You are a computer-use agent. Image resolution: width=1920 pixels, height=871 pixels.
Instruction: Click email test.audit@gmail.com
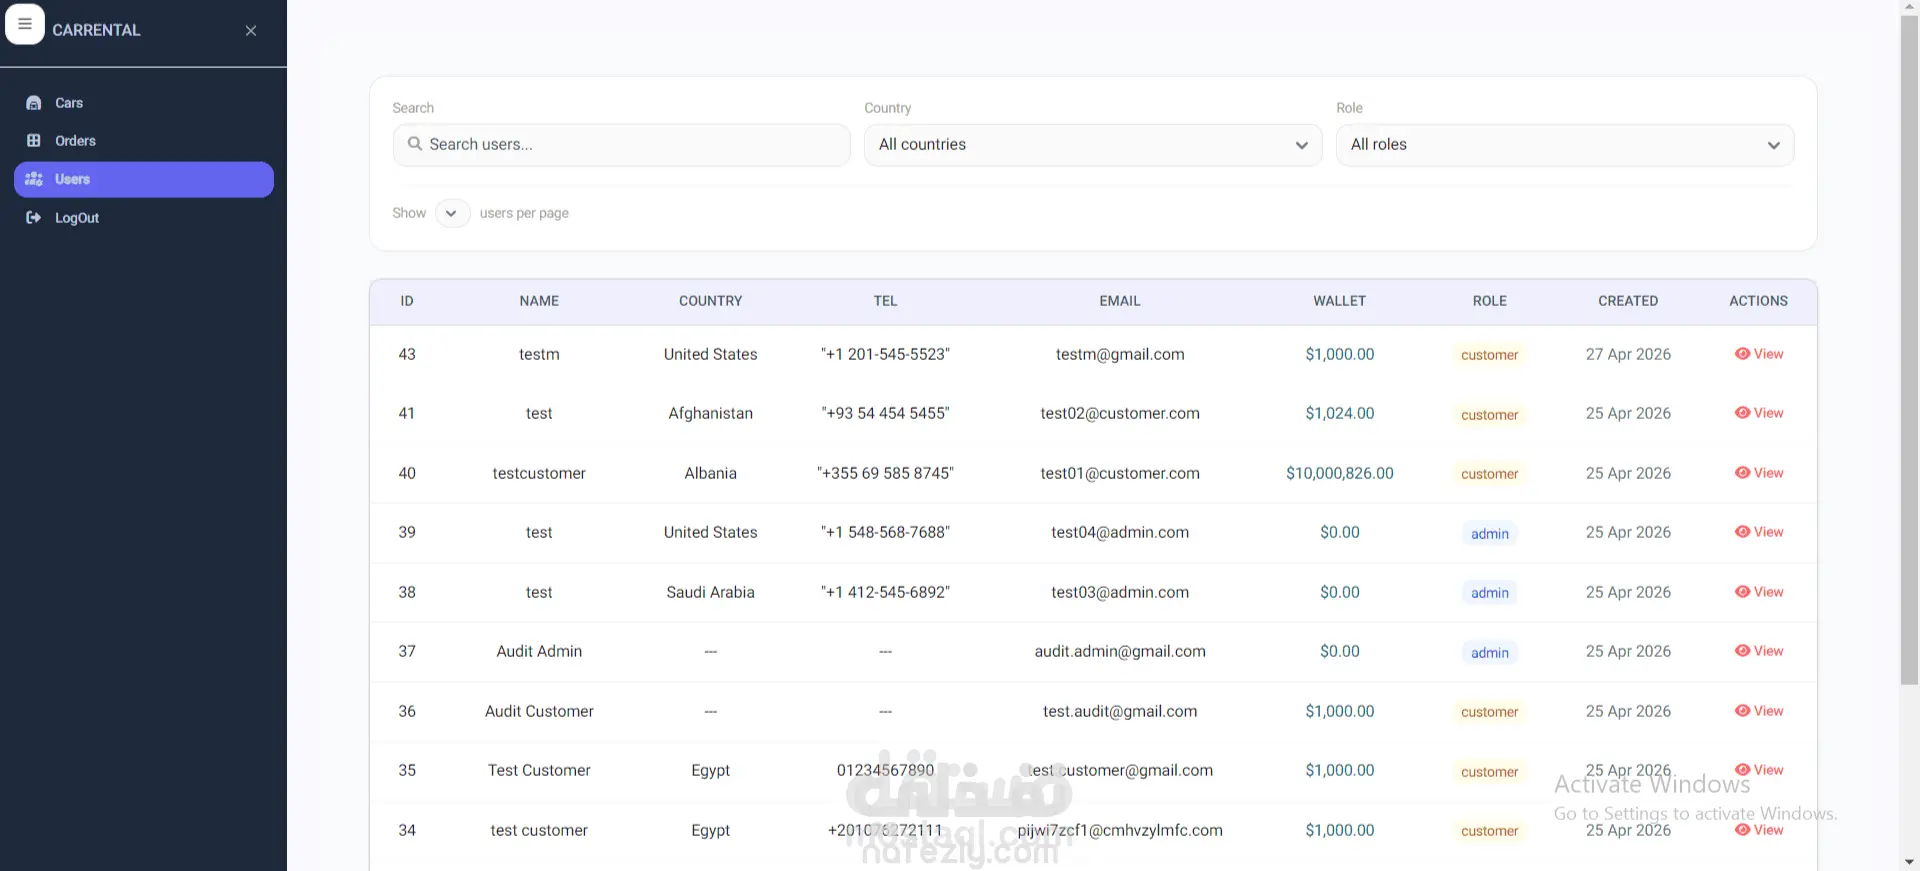1120,711
